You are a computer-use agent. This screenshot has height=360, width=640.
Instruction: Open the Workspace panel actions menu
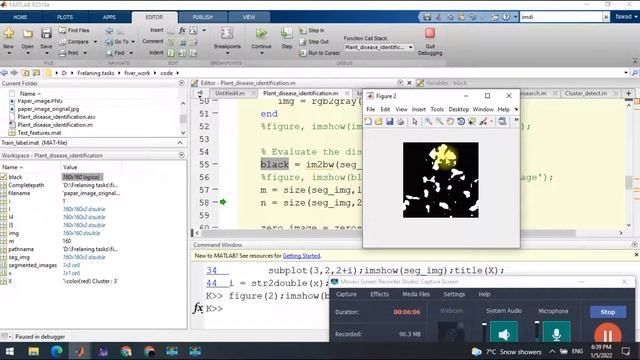[182, 155]
